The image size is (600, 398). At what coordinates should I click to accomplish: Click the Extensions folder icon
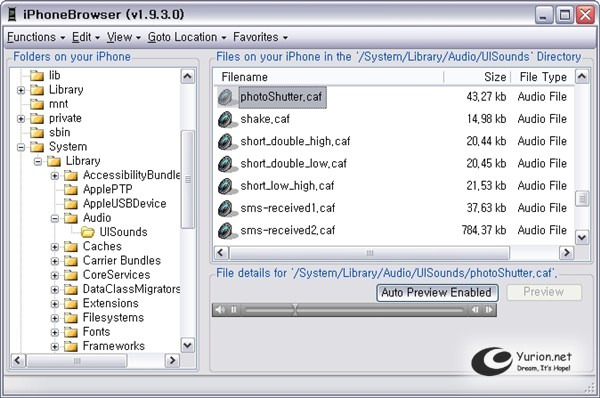click(71, 303)
